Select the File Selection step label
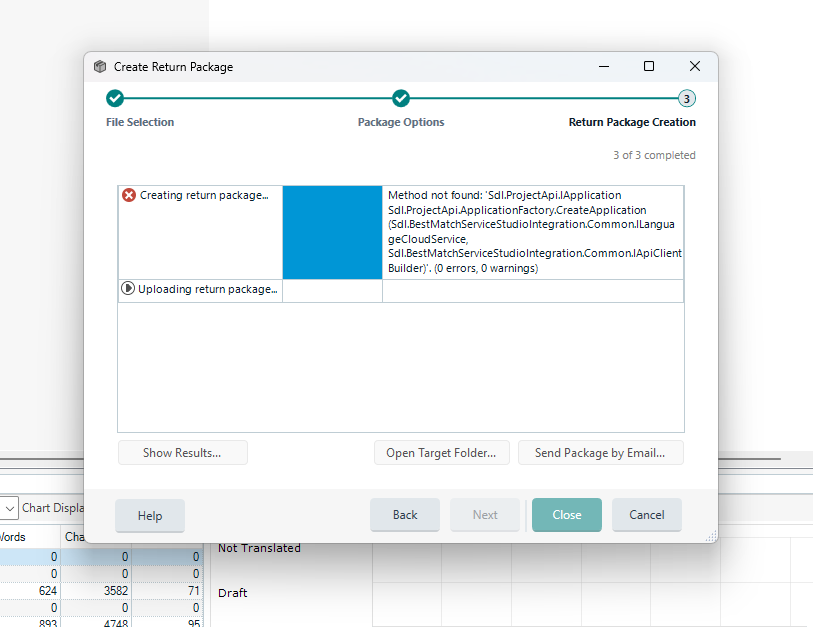The height and width of the screenshot is (627, 813). [x=140, y=122]
